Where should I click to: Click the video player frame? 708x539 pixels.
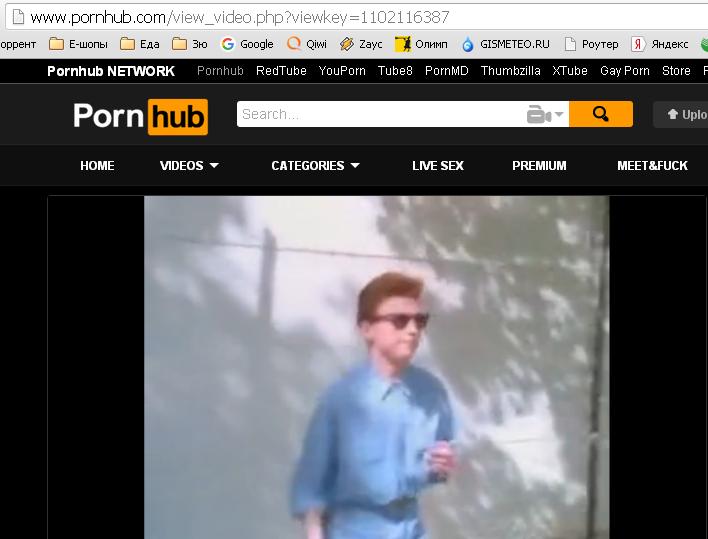tap(376, 367)
